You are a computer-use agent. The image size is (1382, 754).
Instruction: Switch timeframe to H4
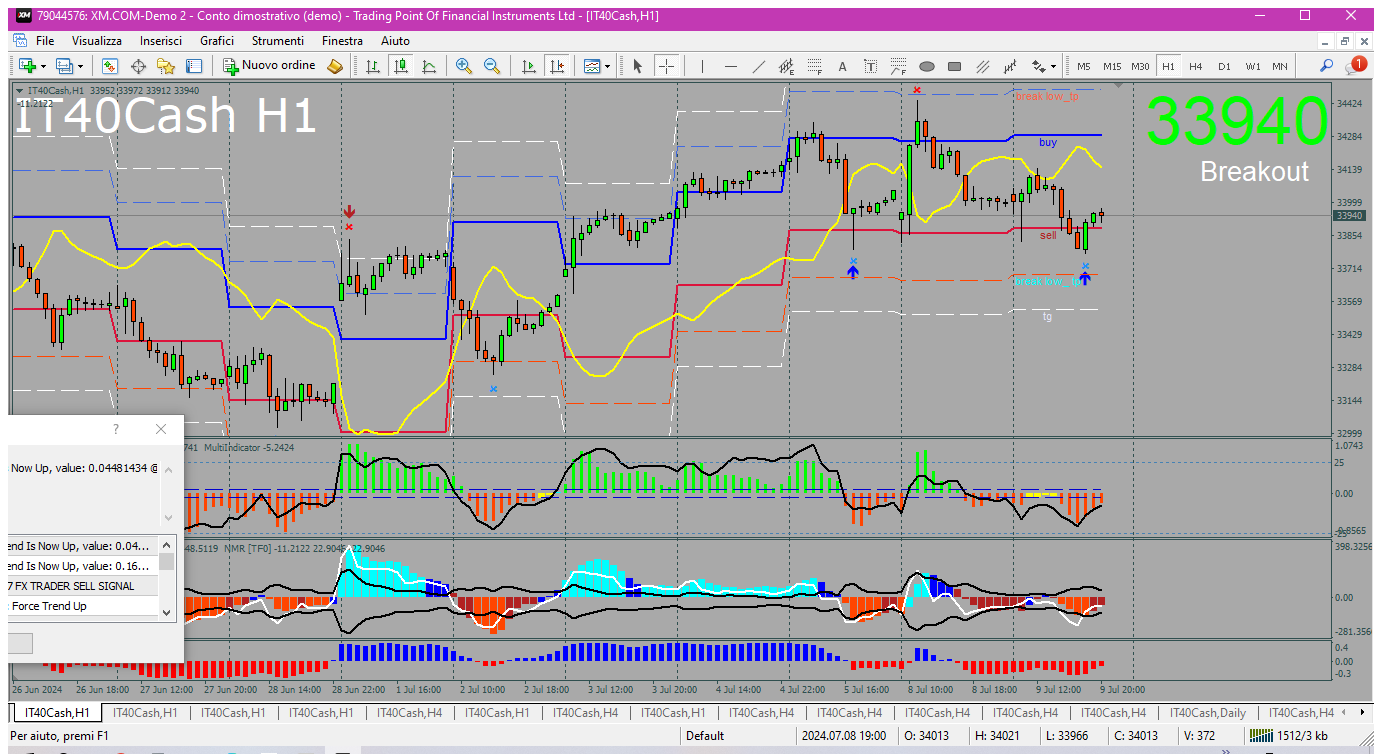pyautogui.click(x=1196, y=66)
